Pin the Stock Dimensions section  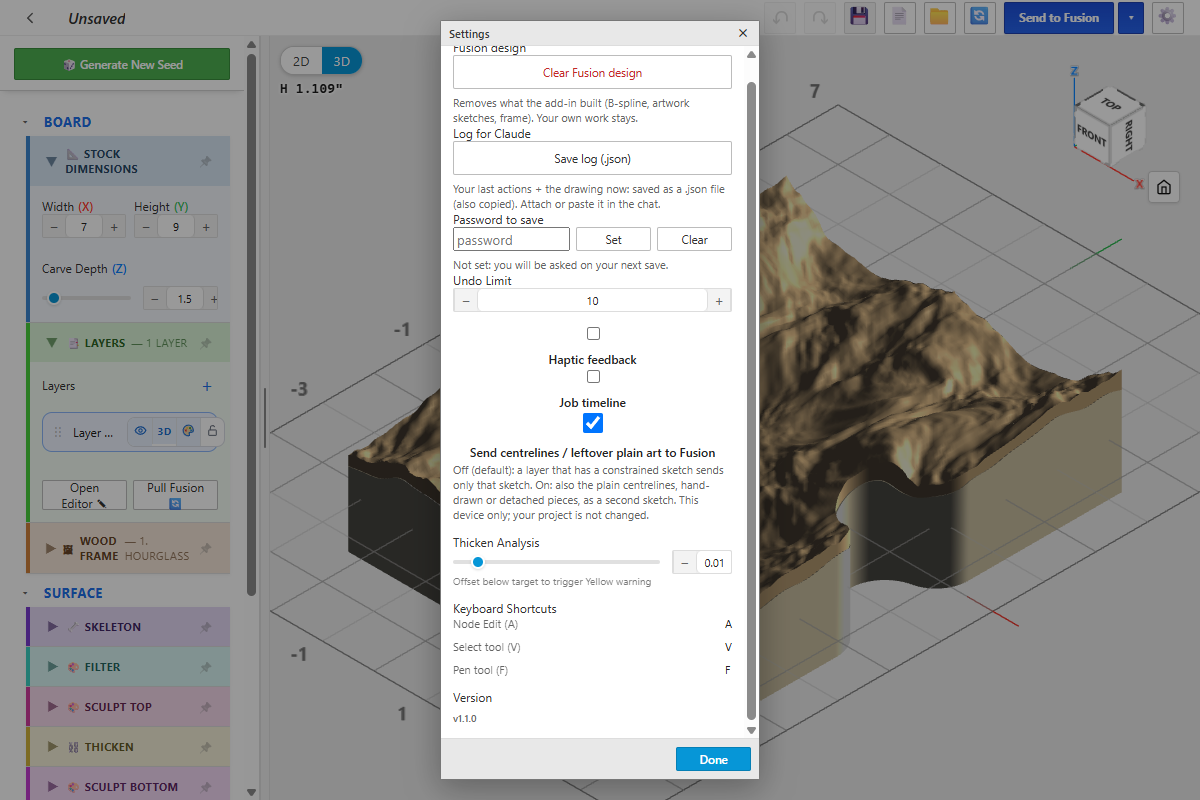coord(206,161)
